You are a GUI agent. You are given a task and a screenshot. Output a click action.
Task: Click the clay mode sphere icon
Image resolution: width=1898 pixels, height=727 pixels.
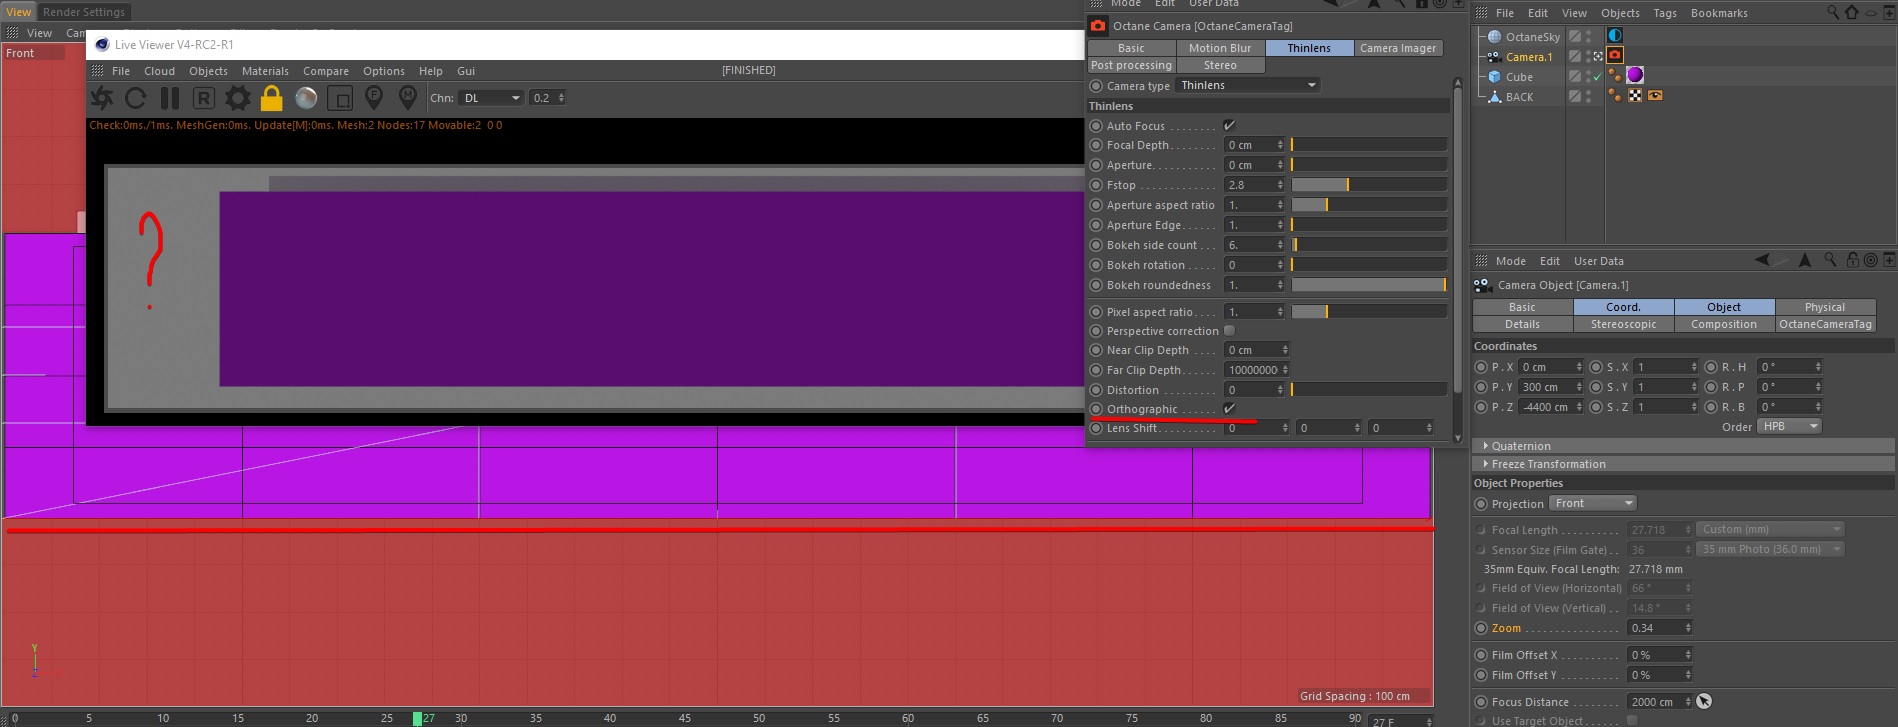pos(306,98)
